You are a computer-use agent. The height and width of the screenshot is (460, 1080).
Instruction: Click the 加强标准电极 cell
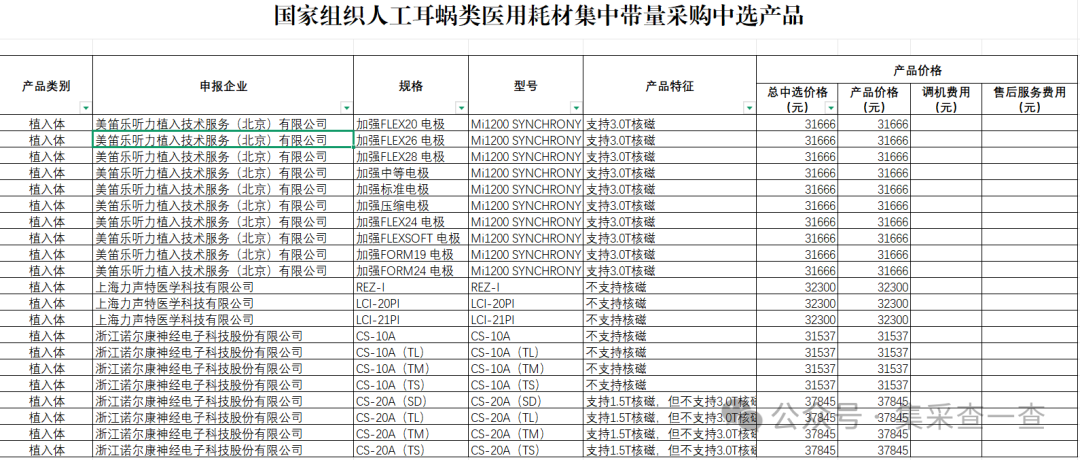(411, 189)
